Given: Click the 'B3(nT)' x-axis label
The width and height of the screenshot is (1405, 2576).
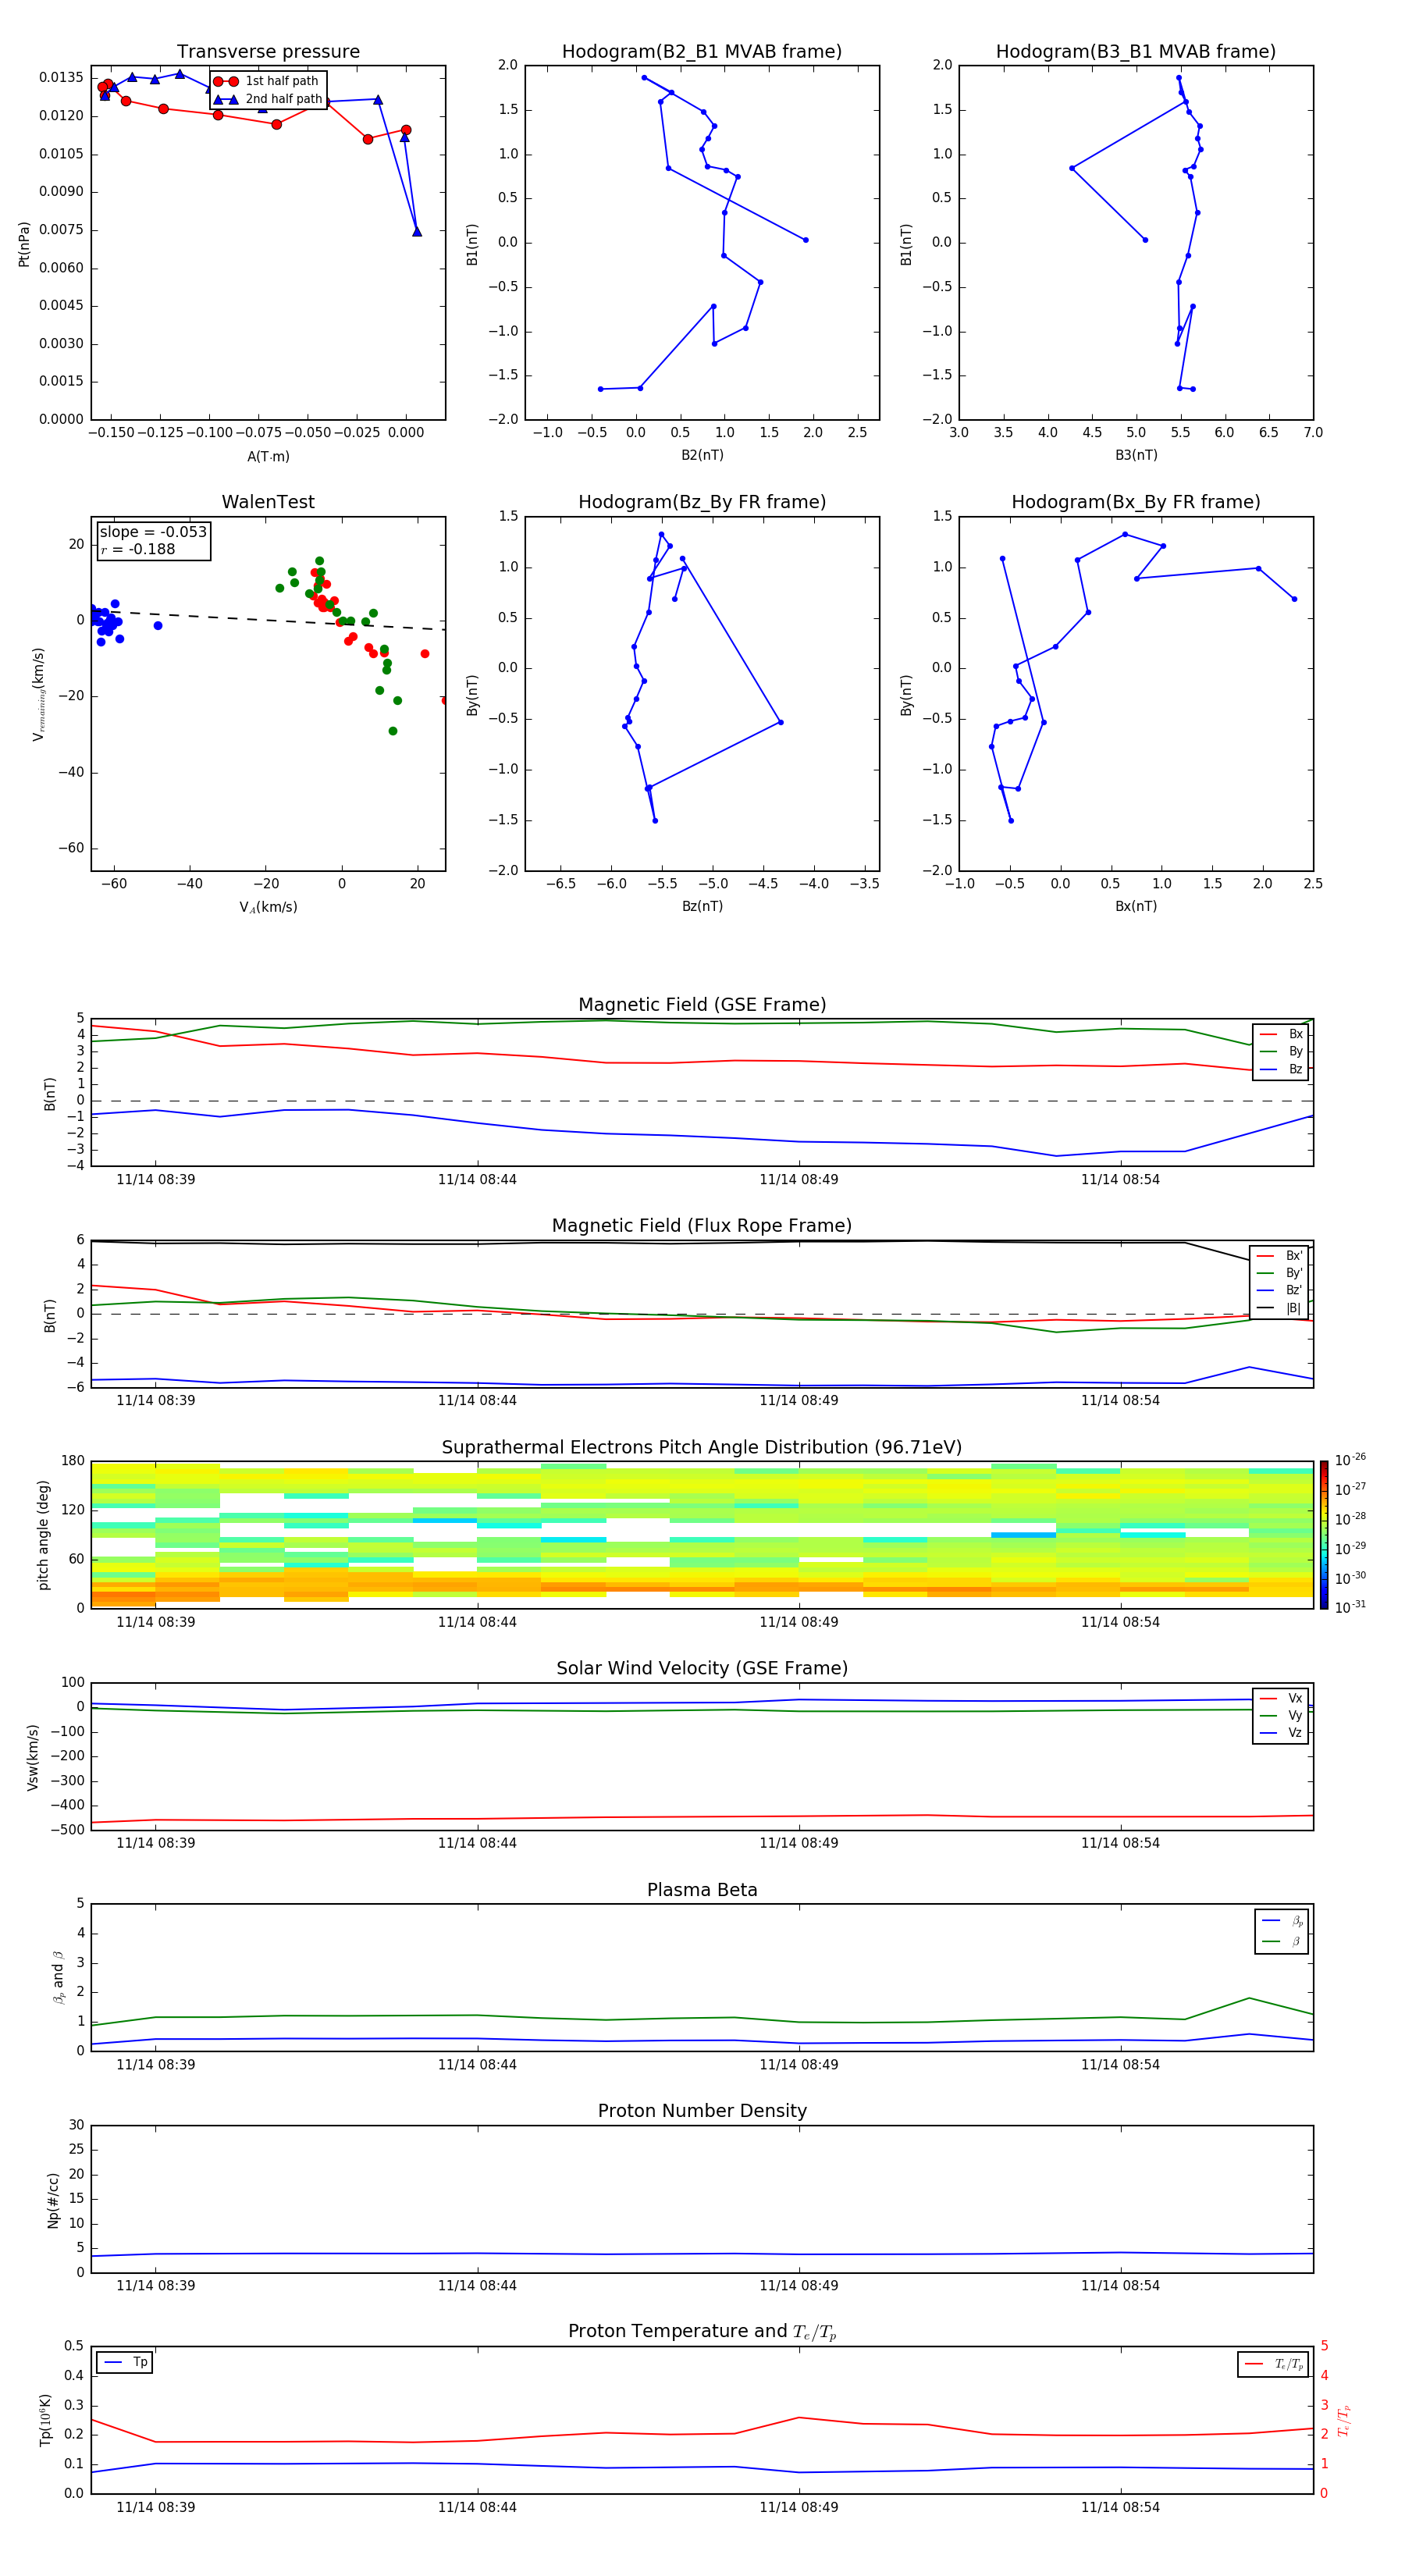Looking at the screenshot, I should click(x=1136, y=455).
